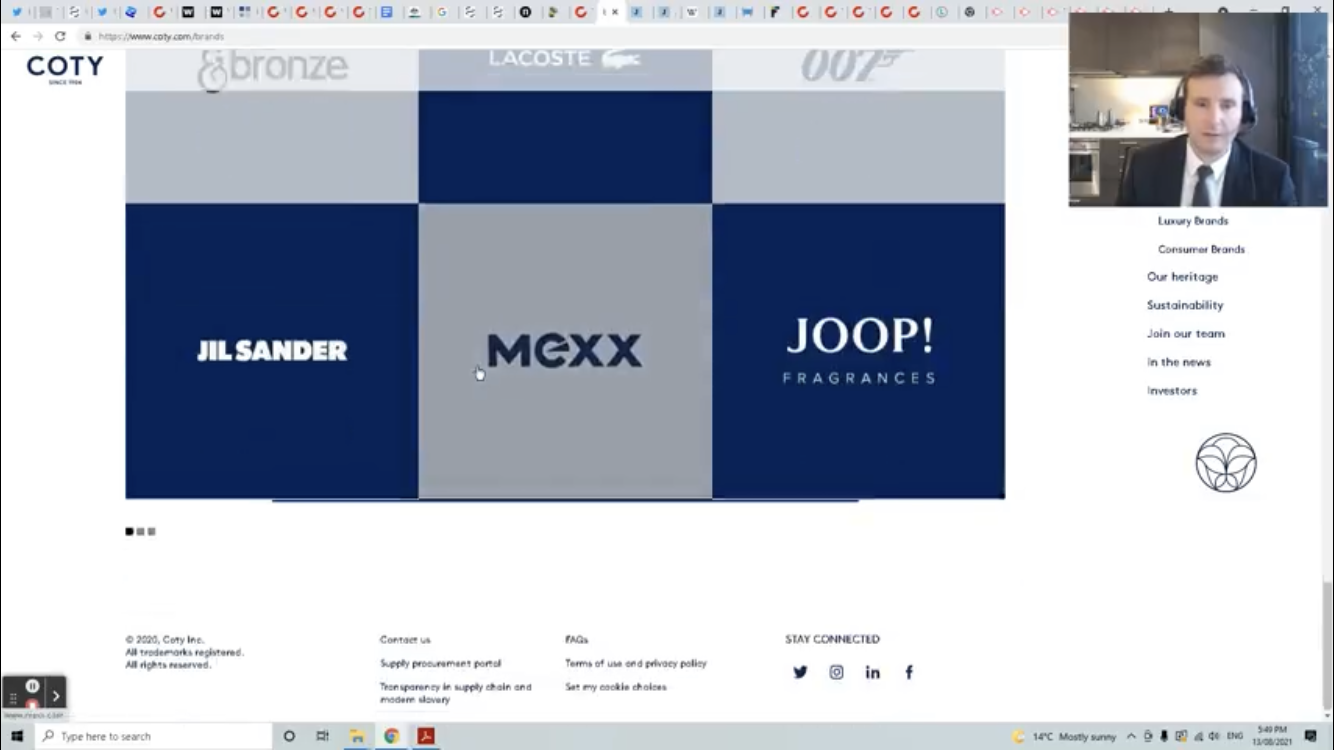Viewport: 1334px width, 750px height.
Task: Open the Supply procurement portal link
Action: [x=440, y=663]
